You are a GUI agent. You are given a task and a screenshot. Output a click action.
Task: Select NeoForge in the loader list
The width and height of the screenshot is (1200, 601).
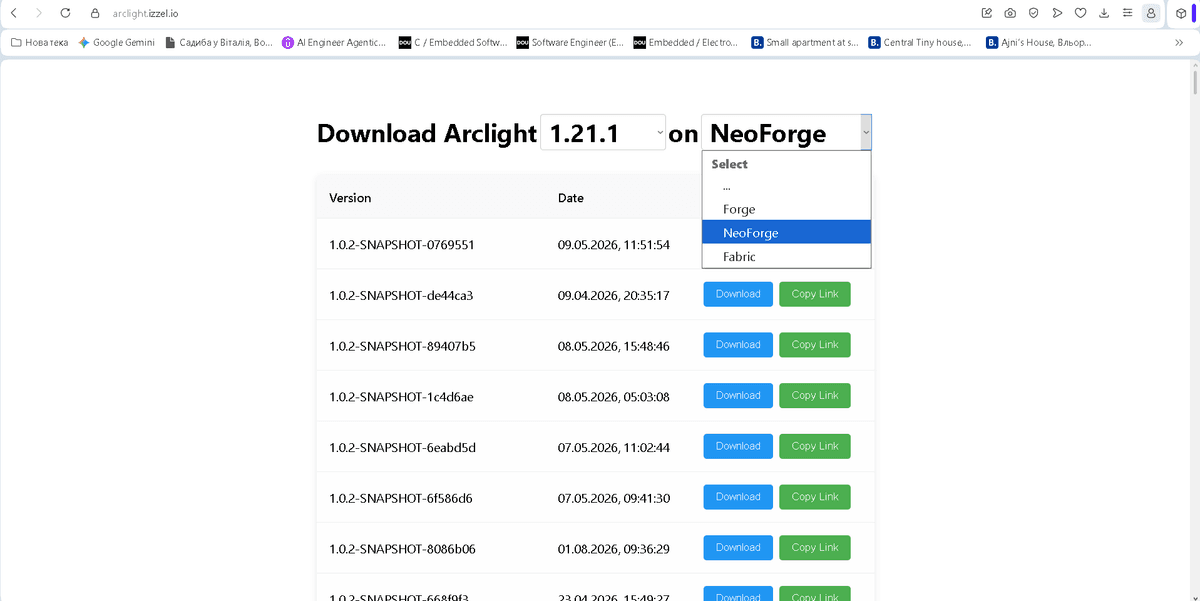[x=786, y=232]
